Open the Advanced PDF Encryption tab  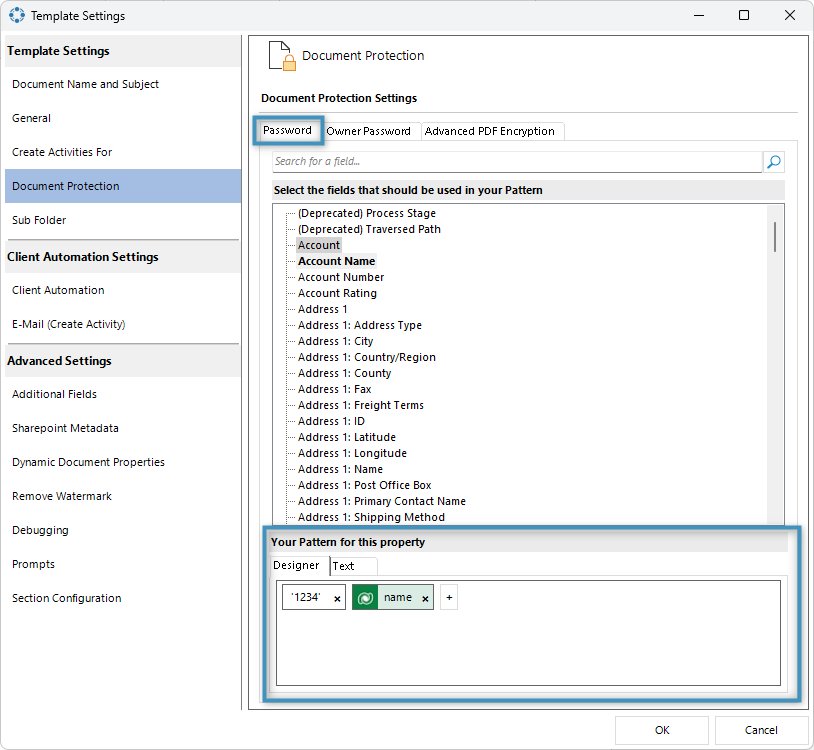(490, 131)
